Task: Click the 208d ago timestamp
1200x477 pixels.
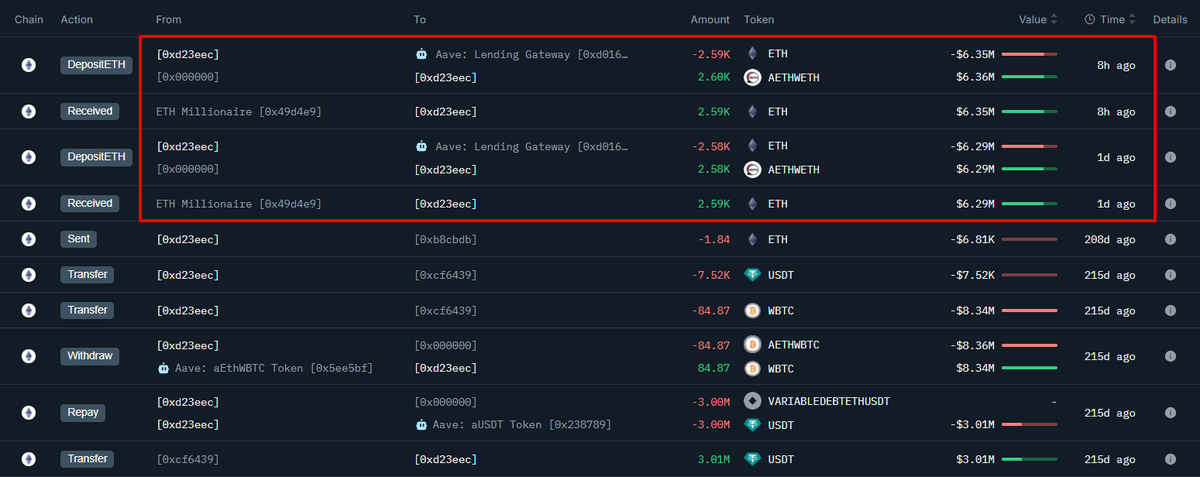Action: pos(1110,239)
